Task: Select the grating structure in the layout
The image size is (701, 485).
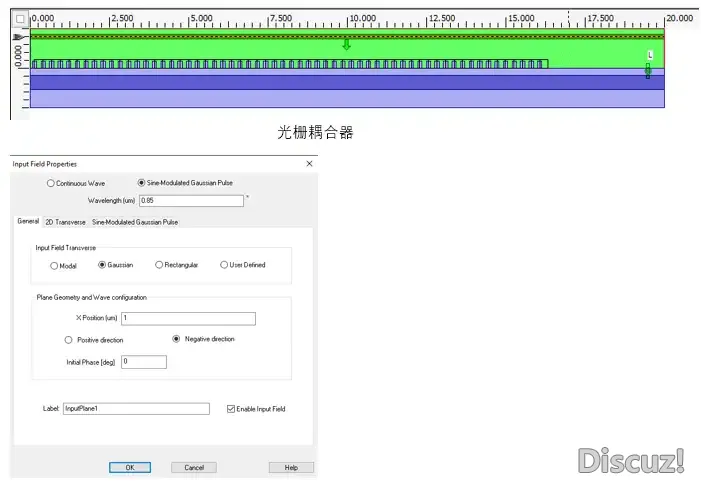Action: 290,64
